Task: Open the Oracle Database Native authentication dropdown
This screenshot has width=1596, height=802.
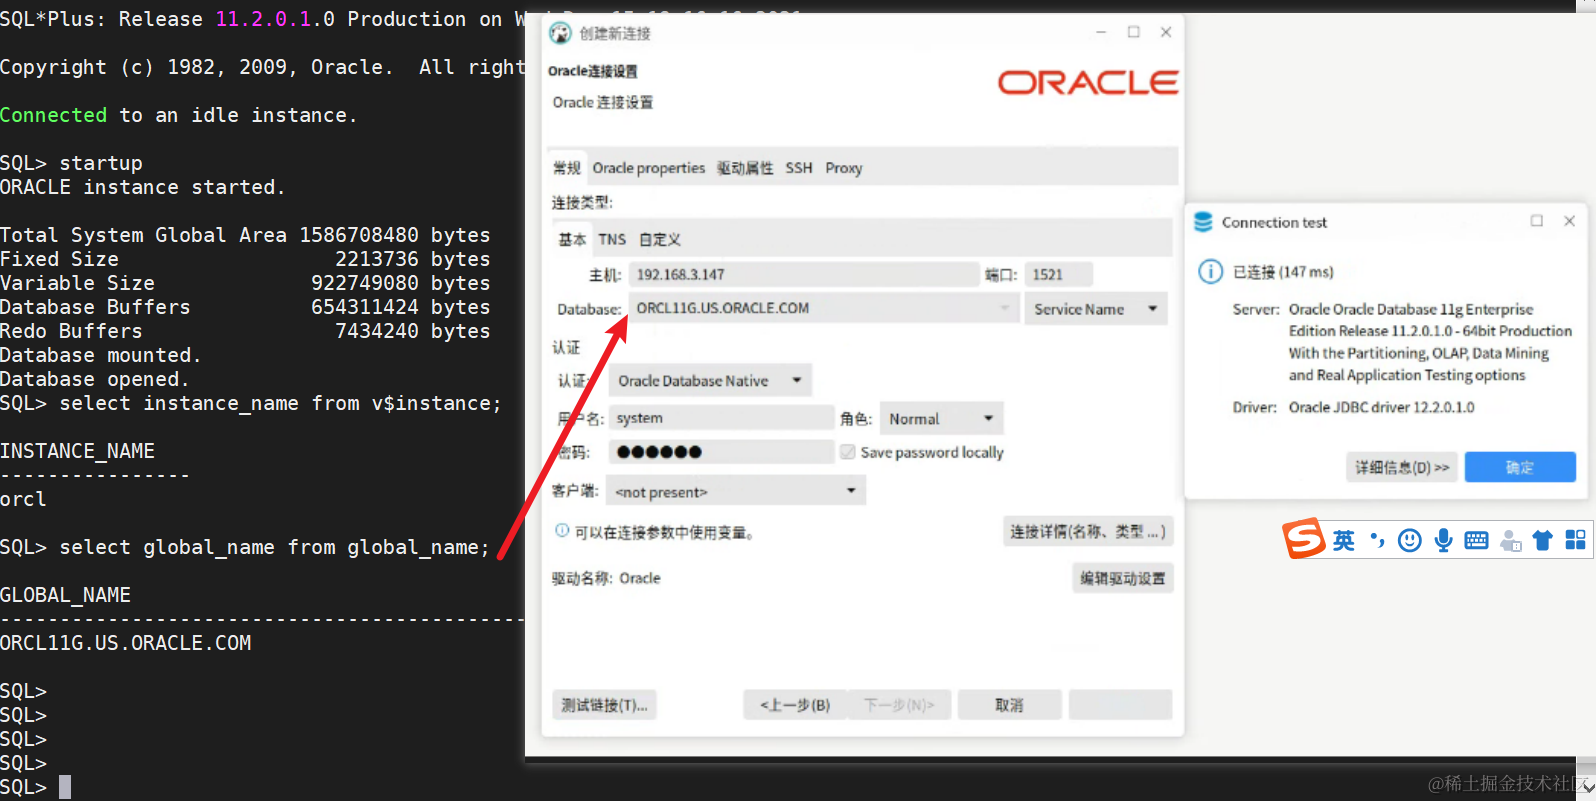Action: tap(710, 381)
